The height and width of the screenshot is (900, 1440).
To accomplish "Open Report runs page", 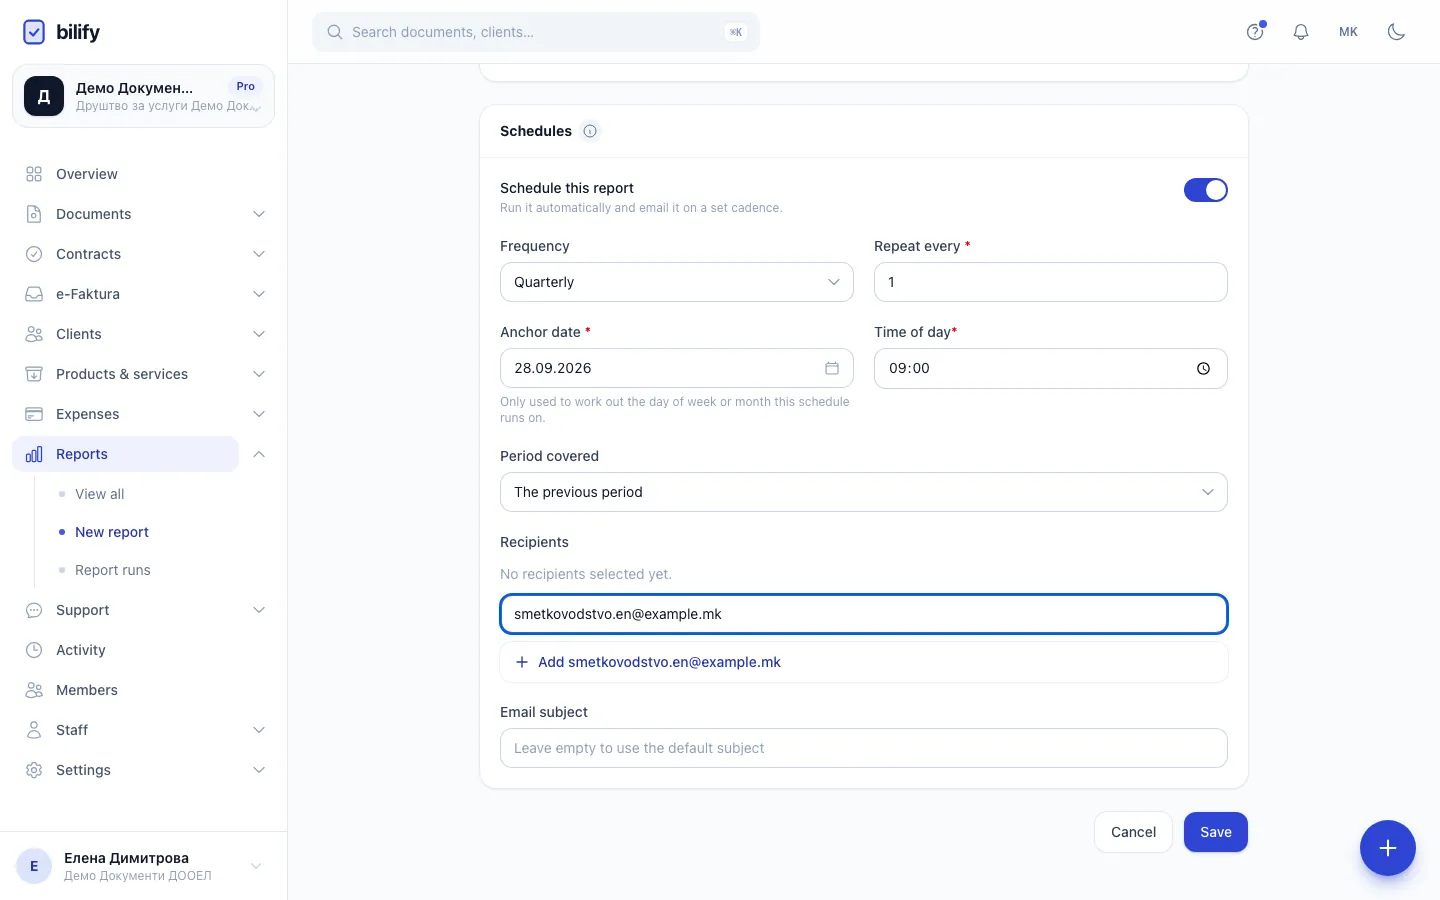I will 113,570.
